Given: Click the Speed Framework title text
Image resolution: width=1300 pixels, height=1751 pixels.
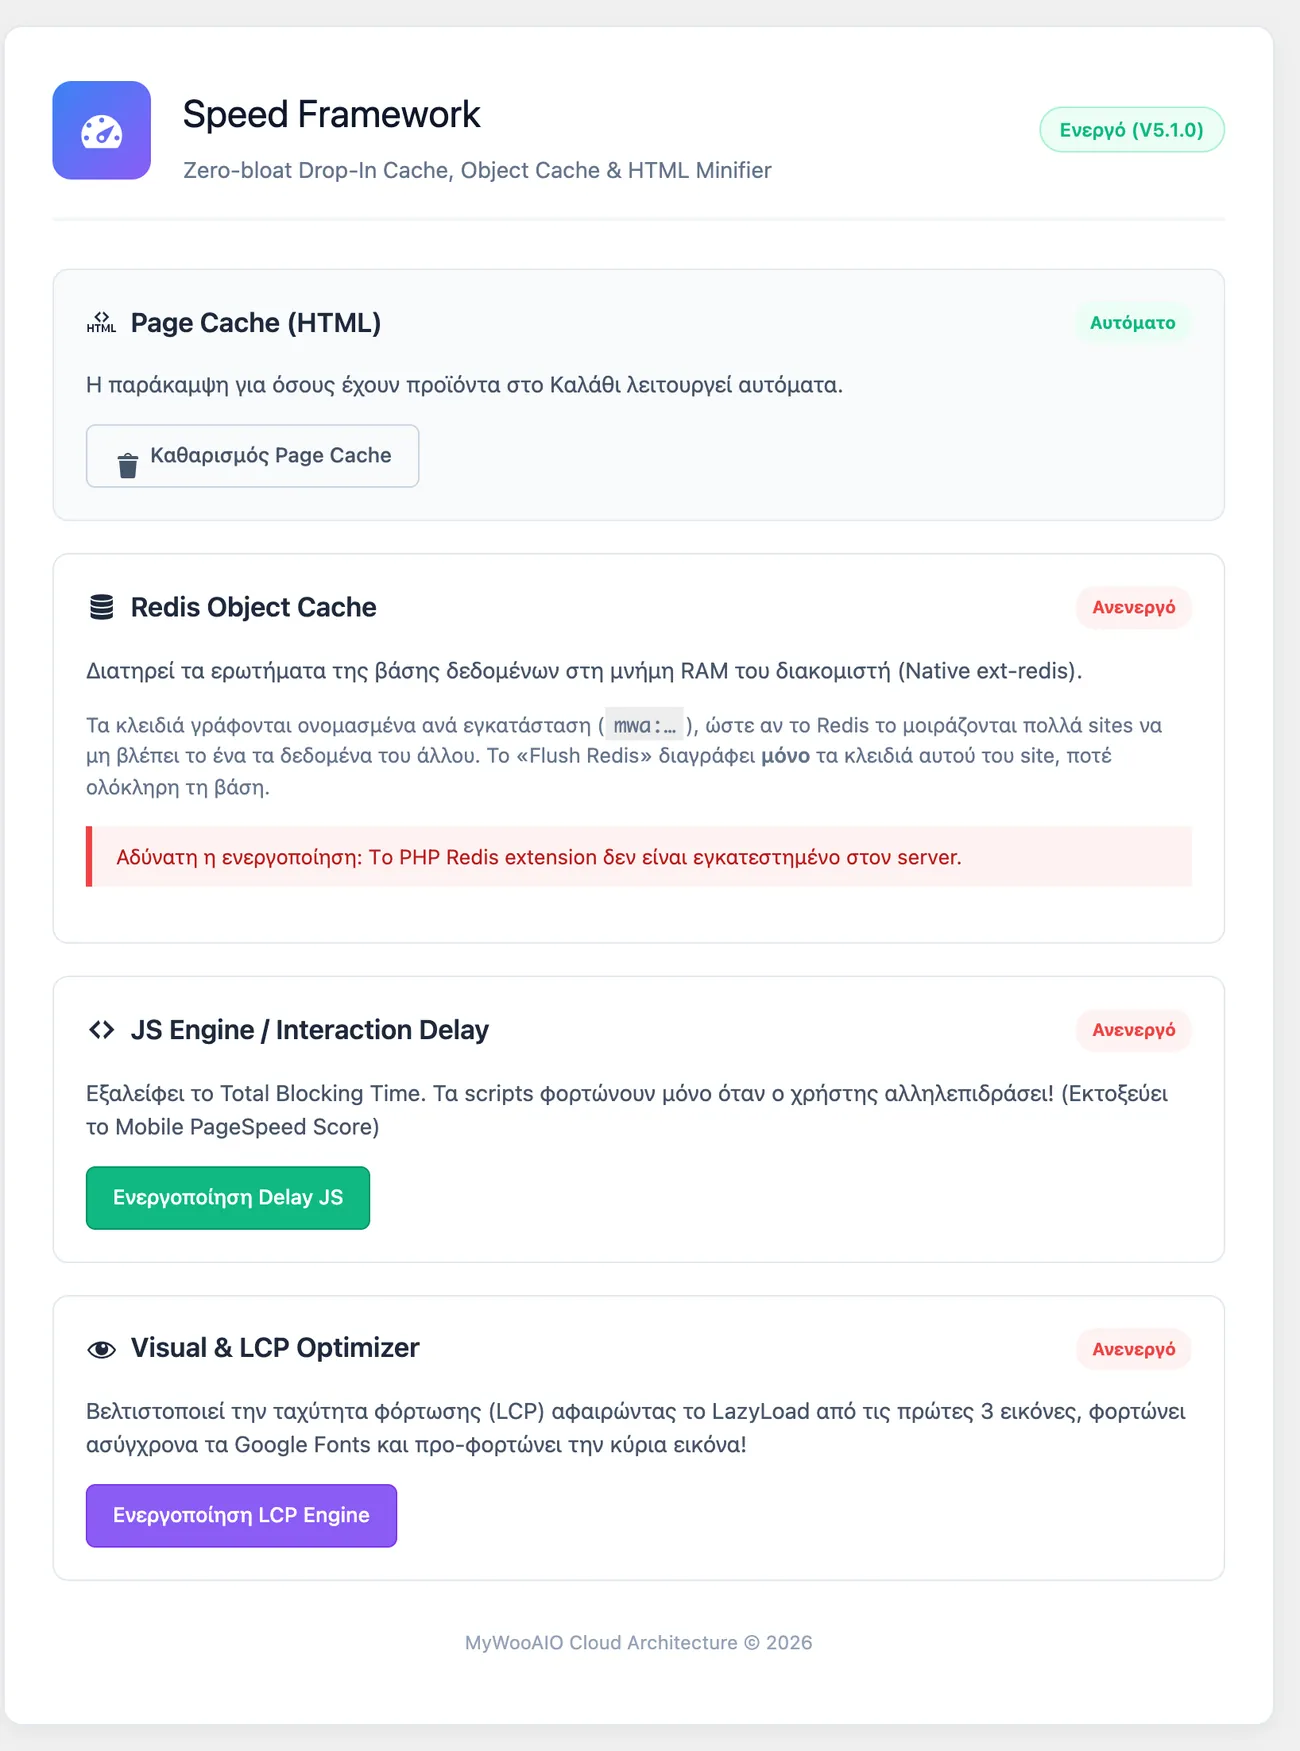Looking at the screenshot, I should [332, 114].
